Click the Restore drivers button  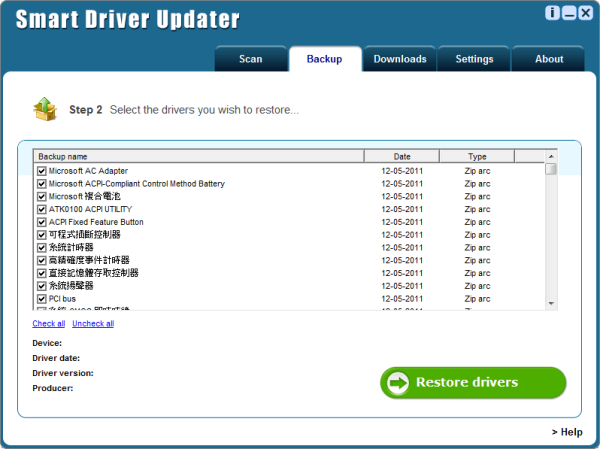473,382
